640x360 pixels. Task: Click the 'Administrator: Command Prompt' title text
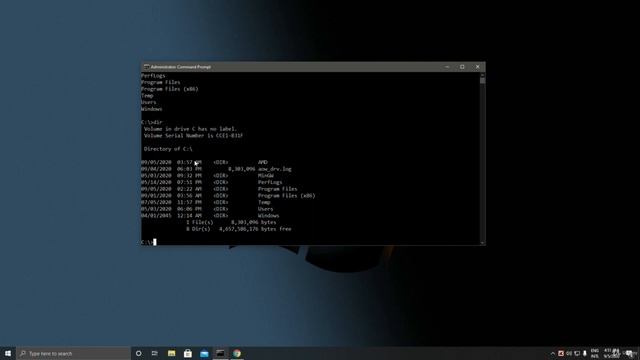tap(180, 67)
